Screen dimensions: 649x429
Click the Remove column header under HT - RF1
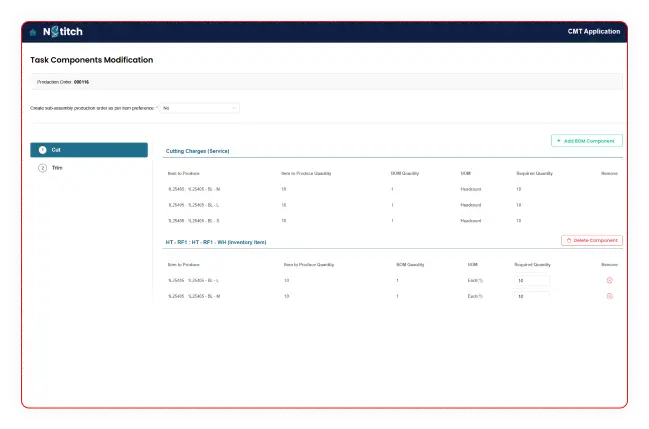coord(609,265)
